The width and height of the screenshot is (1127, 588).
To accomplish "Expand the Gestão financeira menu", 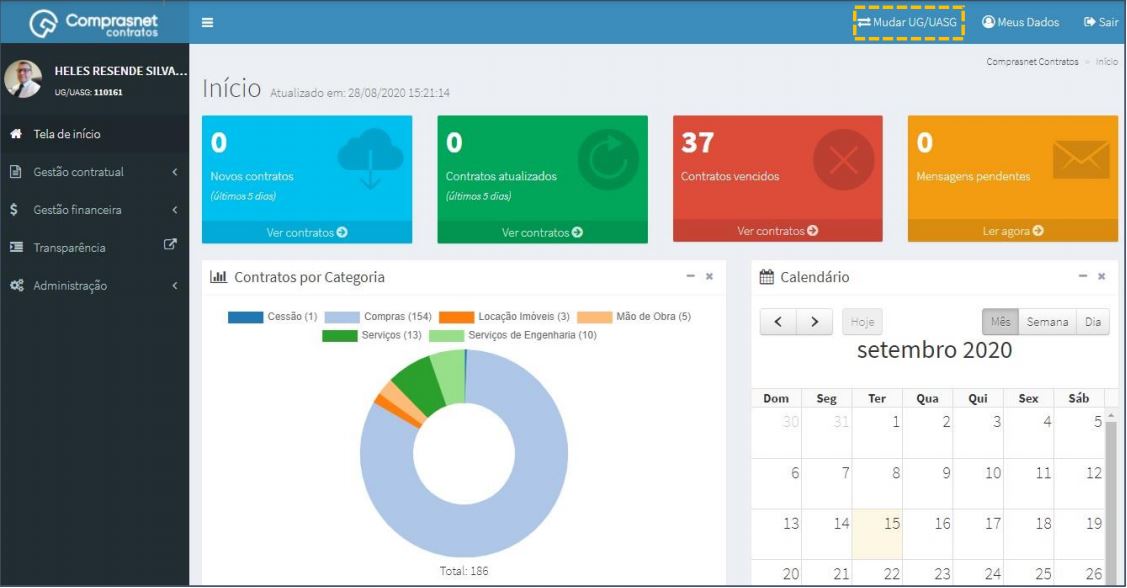I will (94, 210).
